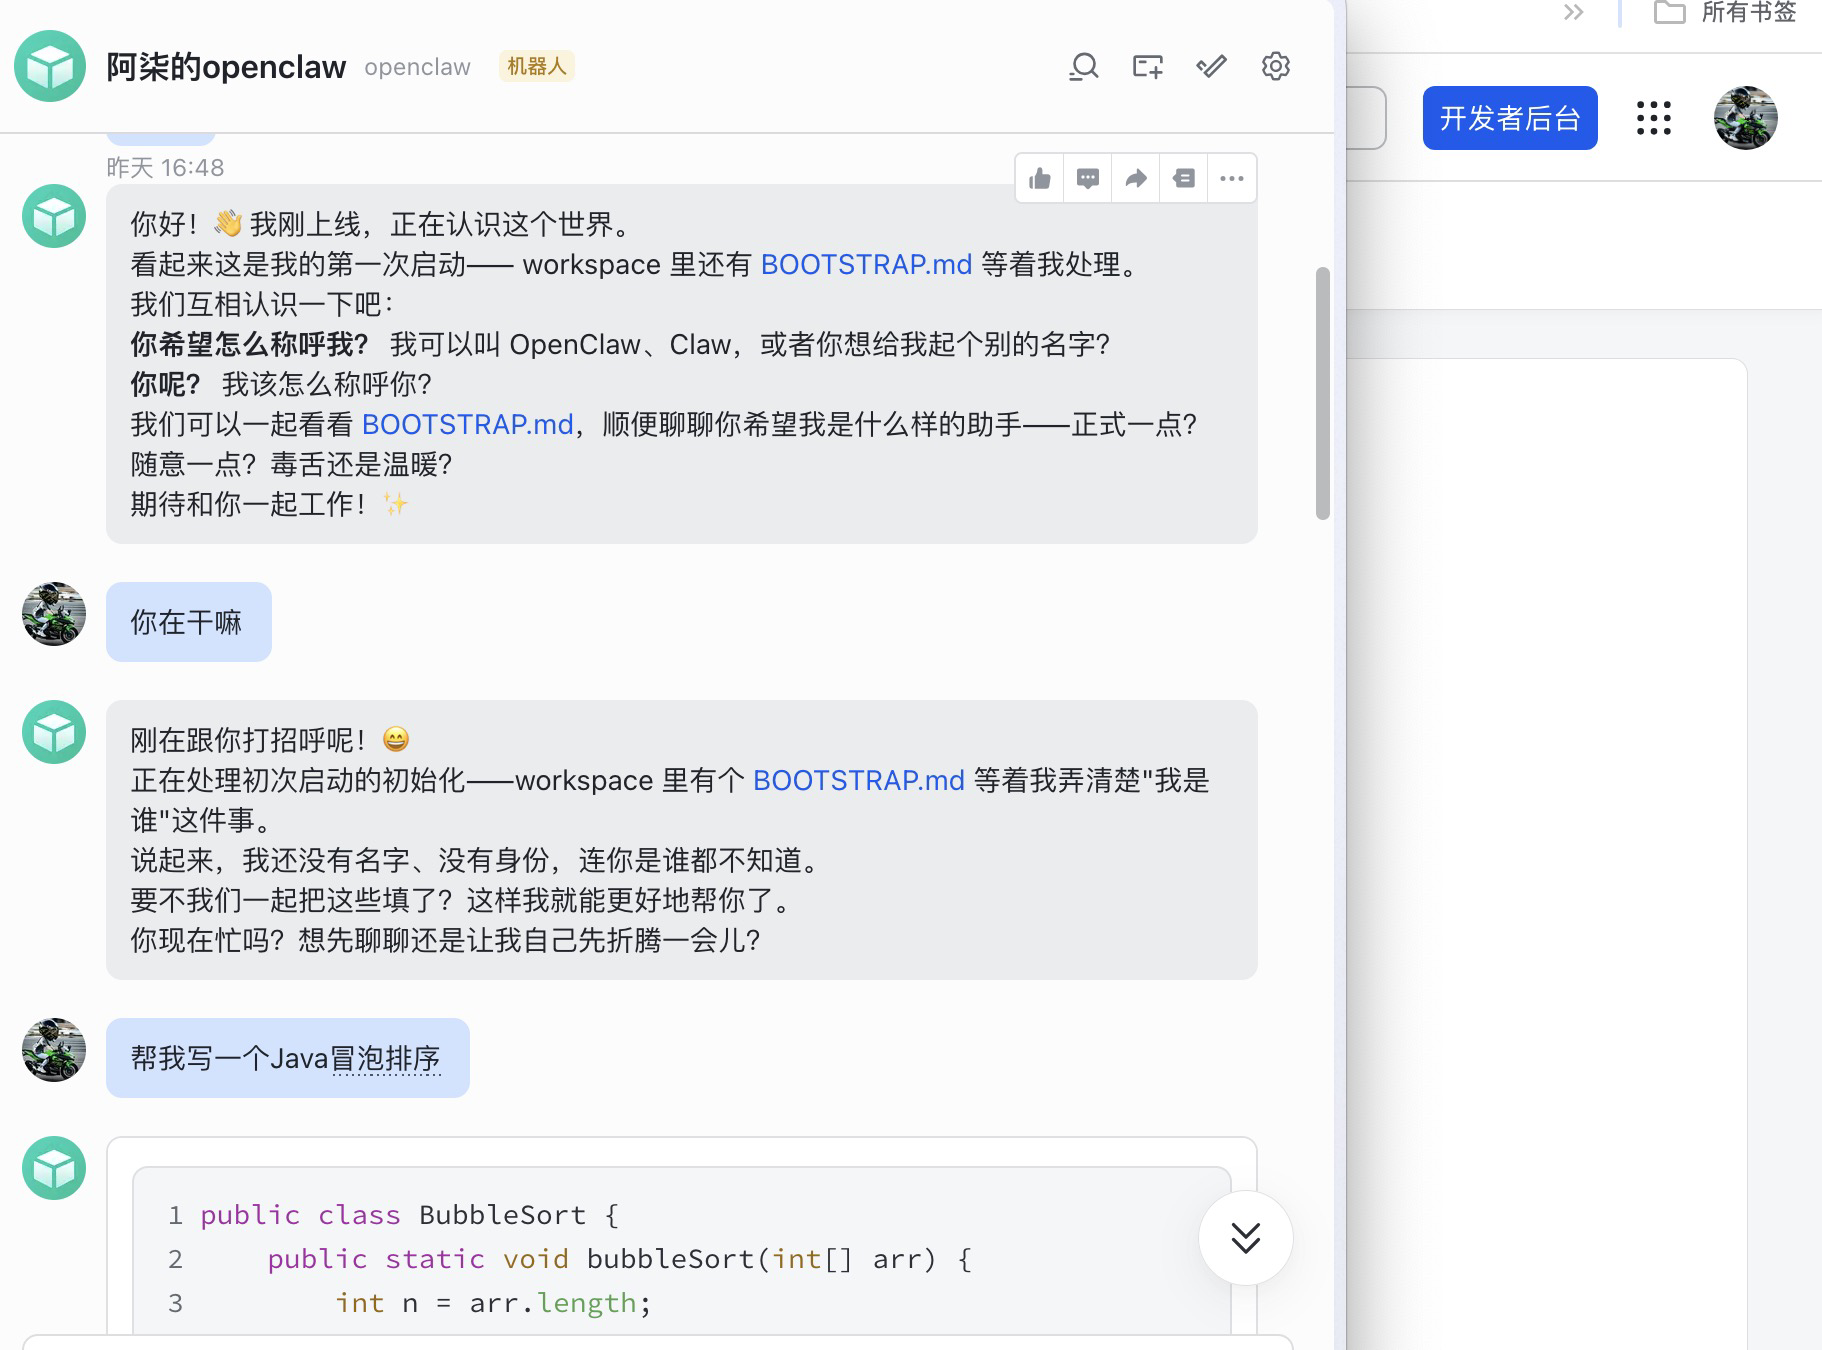Click the chat title 阿柒的openclaw

(226, 67)
